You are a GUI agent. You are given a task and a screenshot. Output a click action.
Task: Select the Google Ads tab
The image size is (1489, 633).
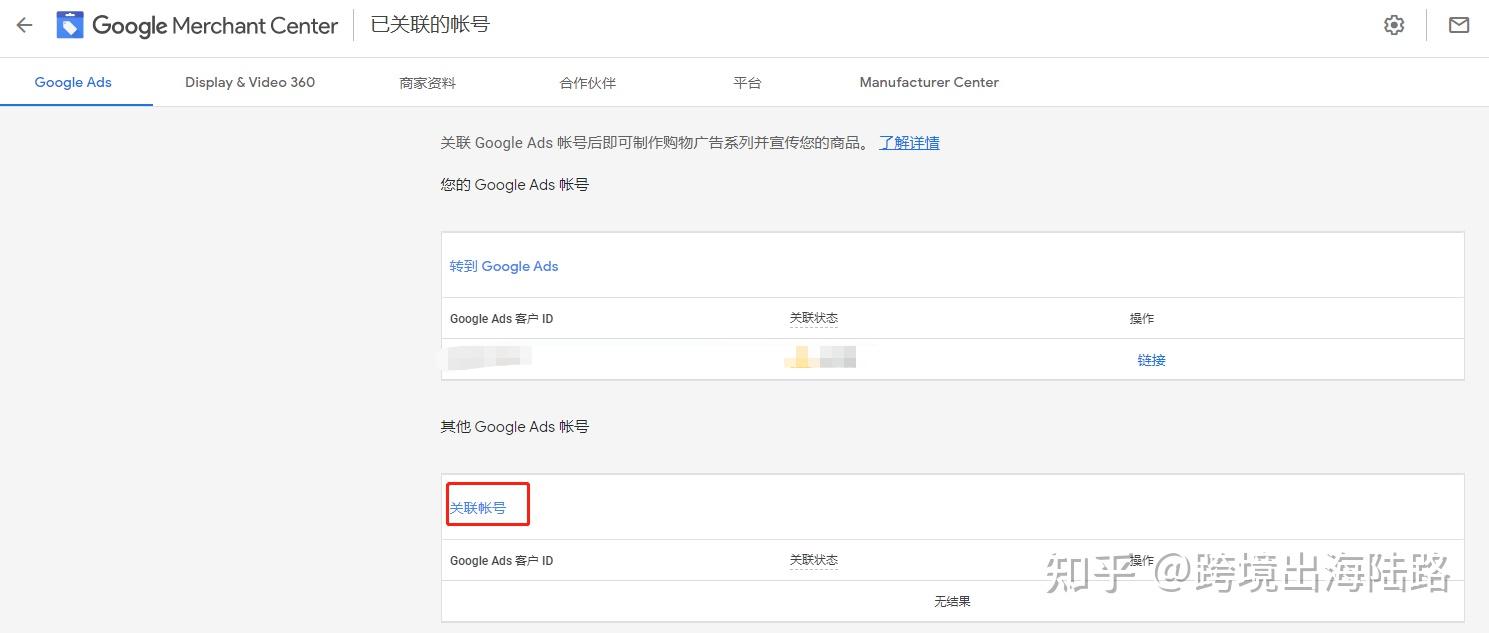point(73,82)
